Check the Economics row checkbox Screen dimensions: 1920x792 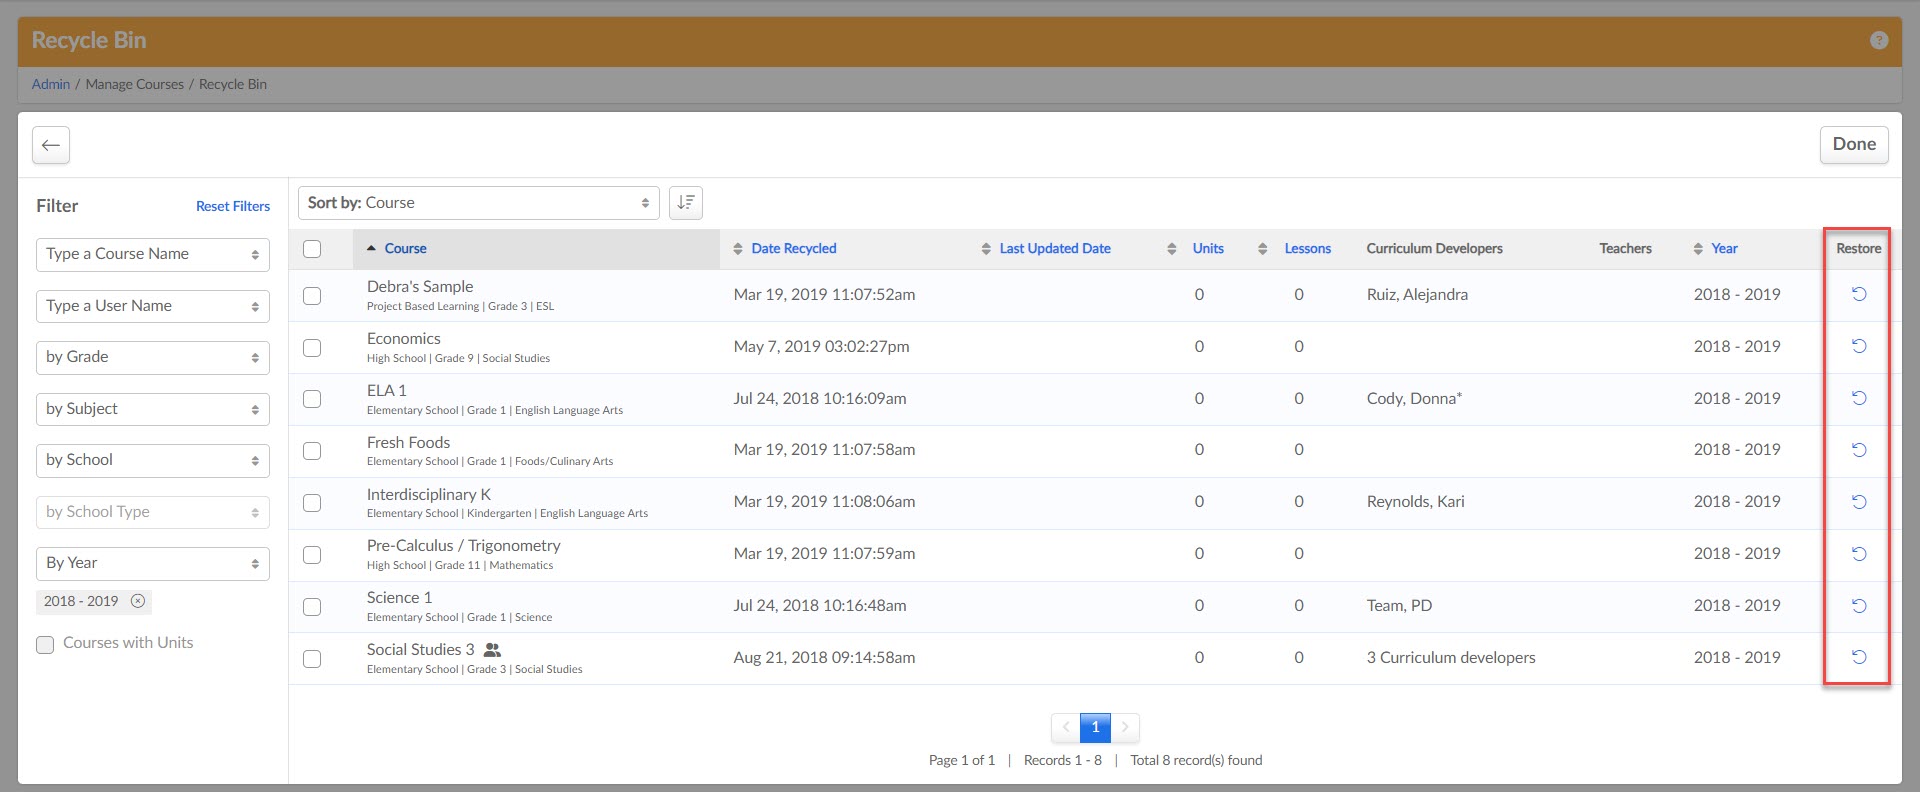(312, 348)
